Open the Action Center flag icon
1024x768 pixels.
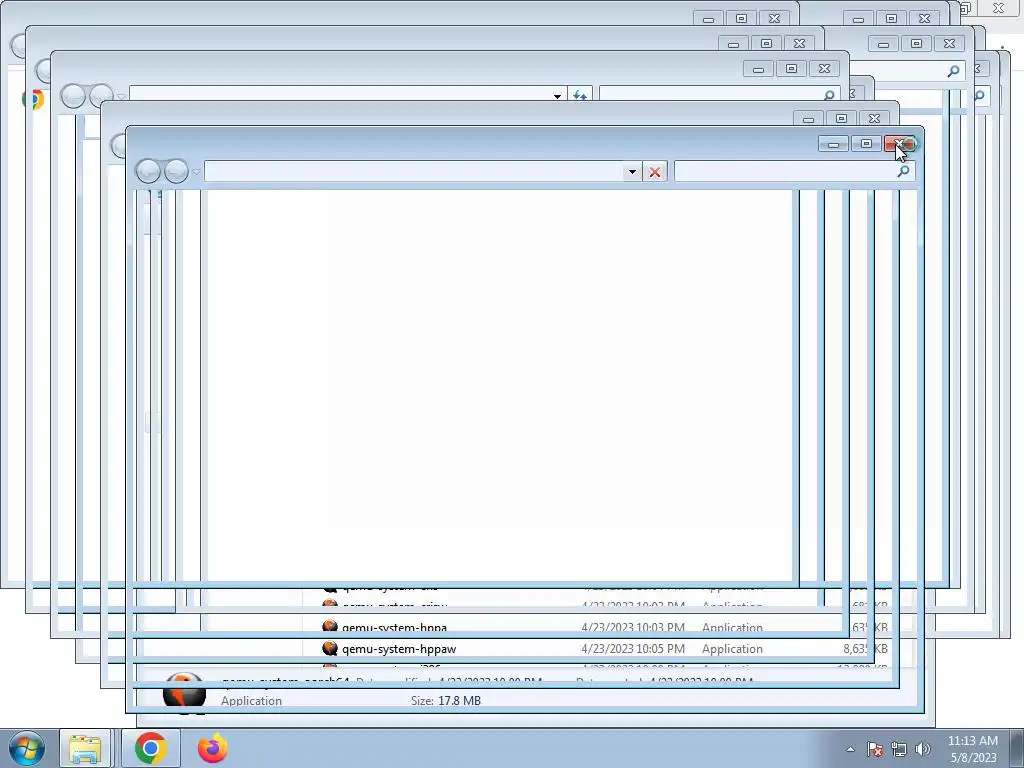coord(875,749)
